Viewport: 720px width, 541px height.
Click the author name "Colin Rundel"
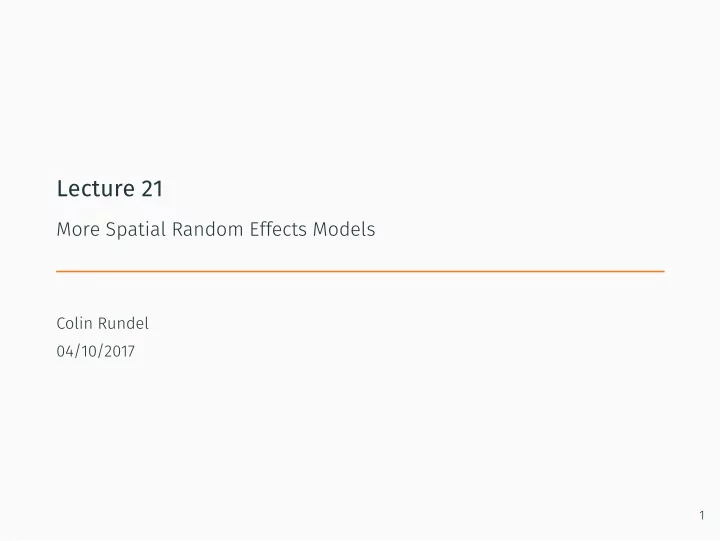(x=102, y=323)
